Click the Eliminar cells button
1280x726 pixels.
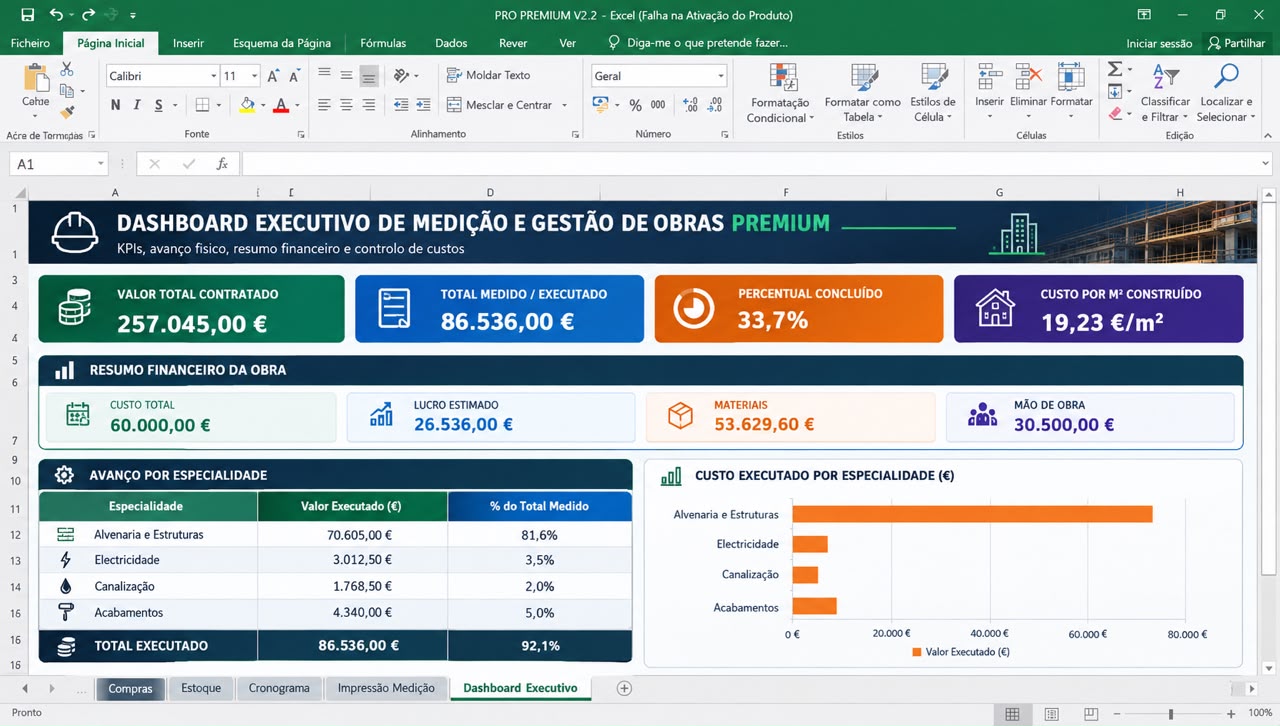pos(1028,91)
